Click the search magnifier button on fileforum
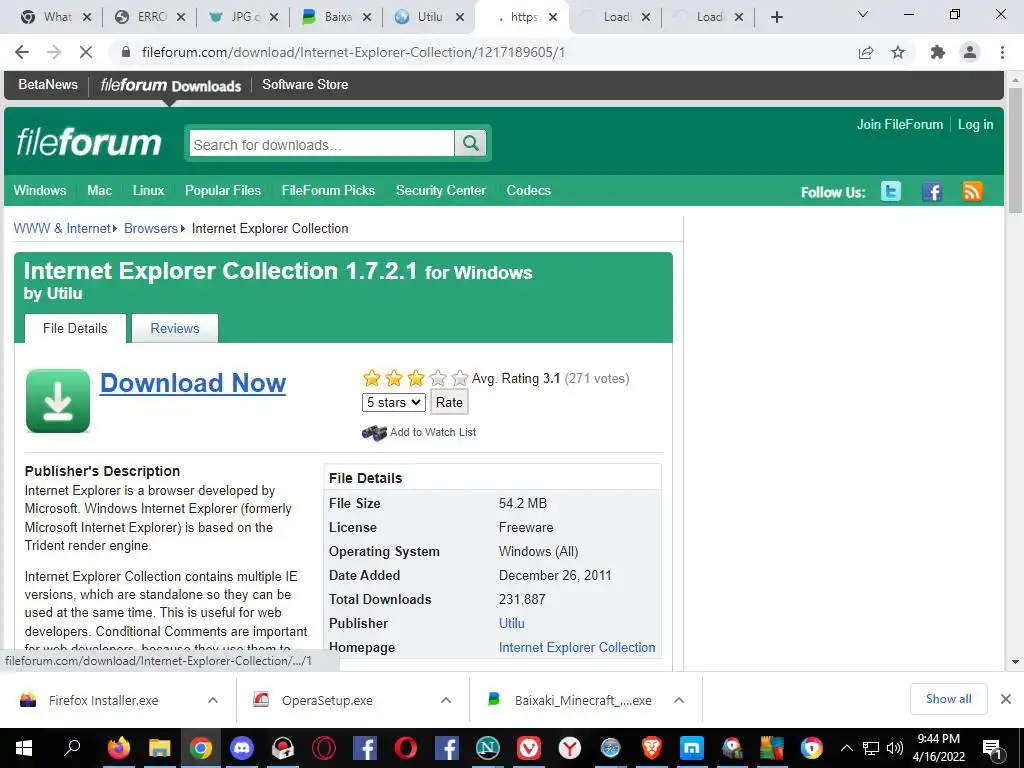The image size is (1024, 768). click(x=470, y=143)
